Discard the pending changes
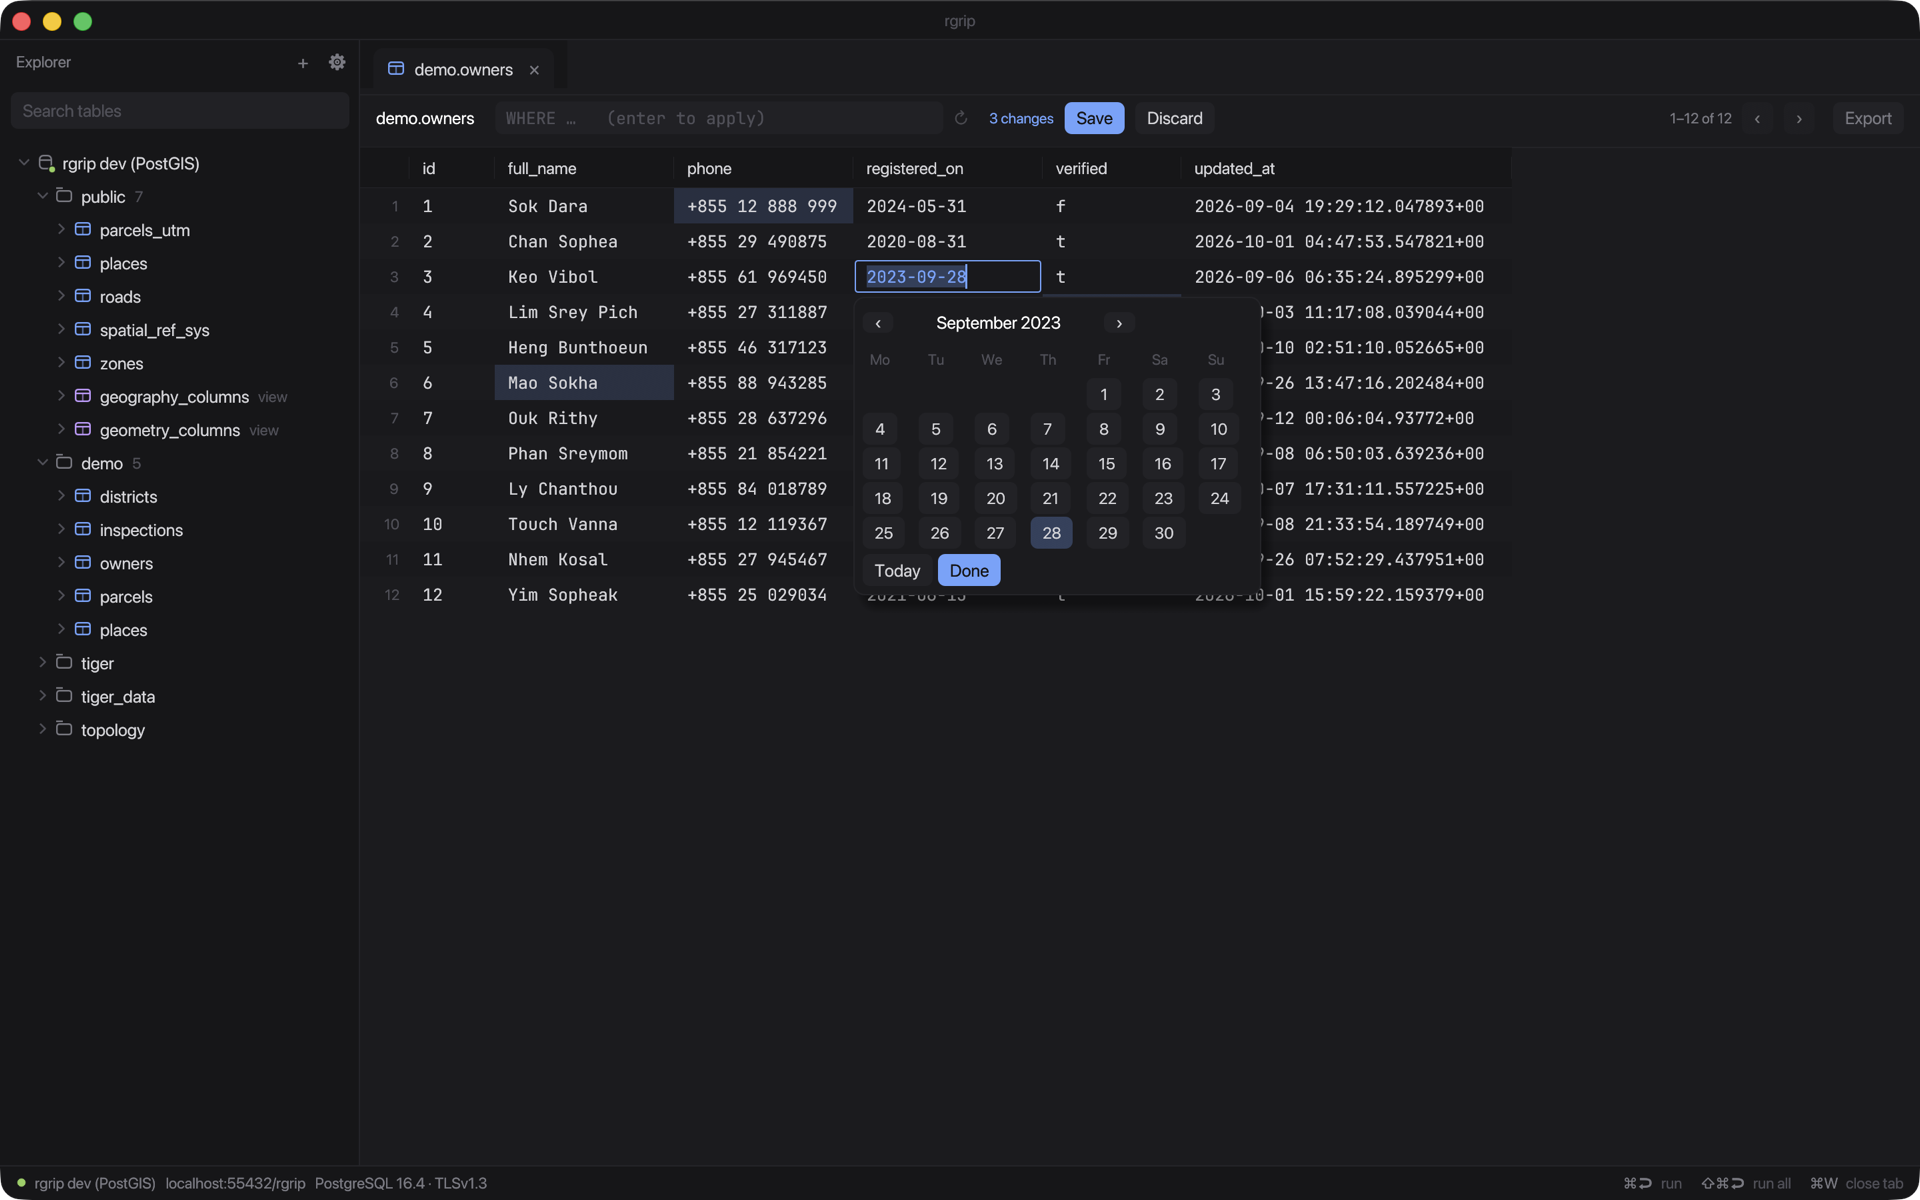This screenshot has height=1200, width=1920. click(x=1174, y=118)
